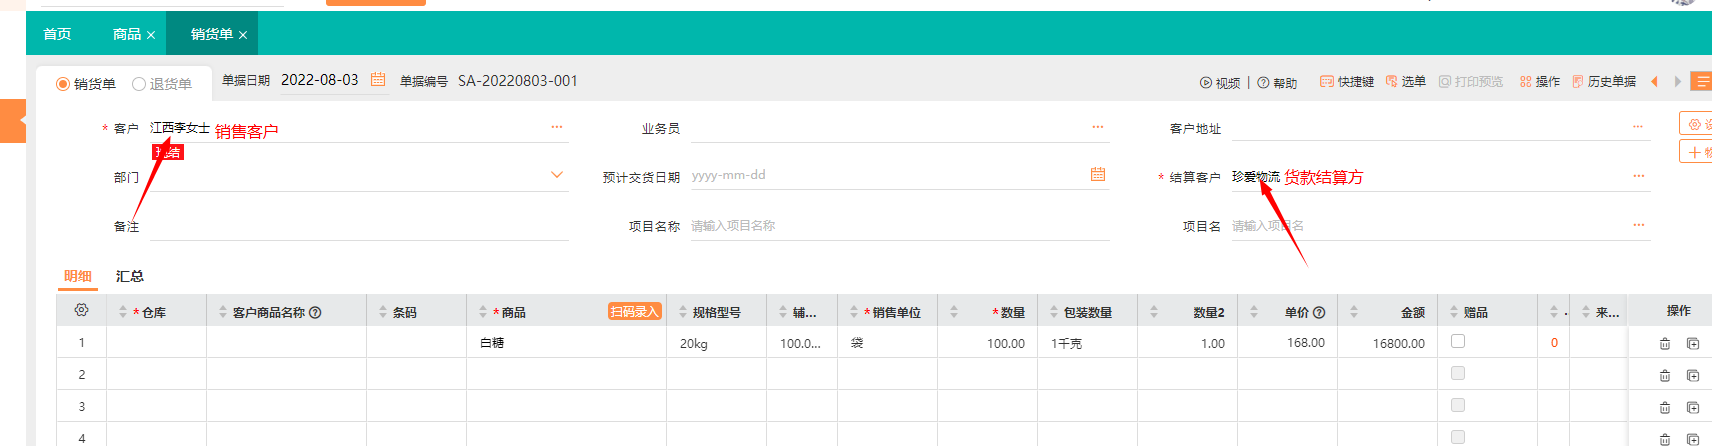The image size is (1712, 446).
Task: Open 历史单据 from the toolbar
Action: pyautogui.click(x=1604, y=82)
